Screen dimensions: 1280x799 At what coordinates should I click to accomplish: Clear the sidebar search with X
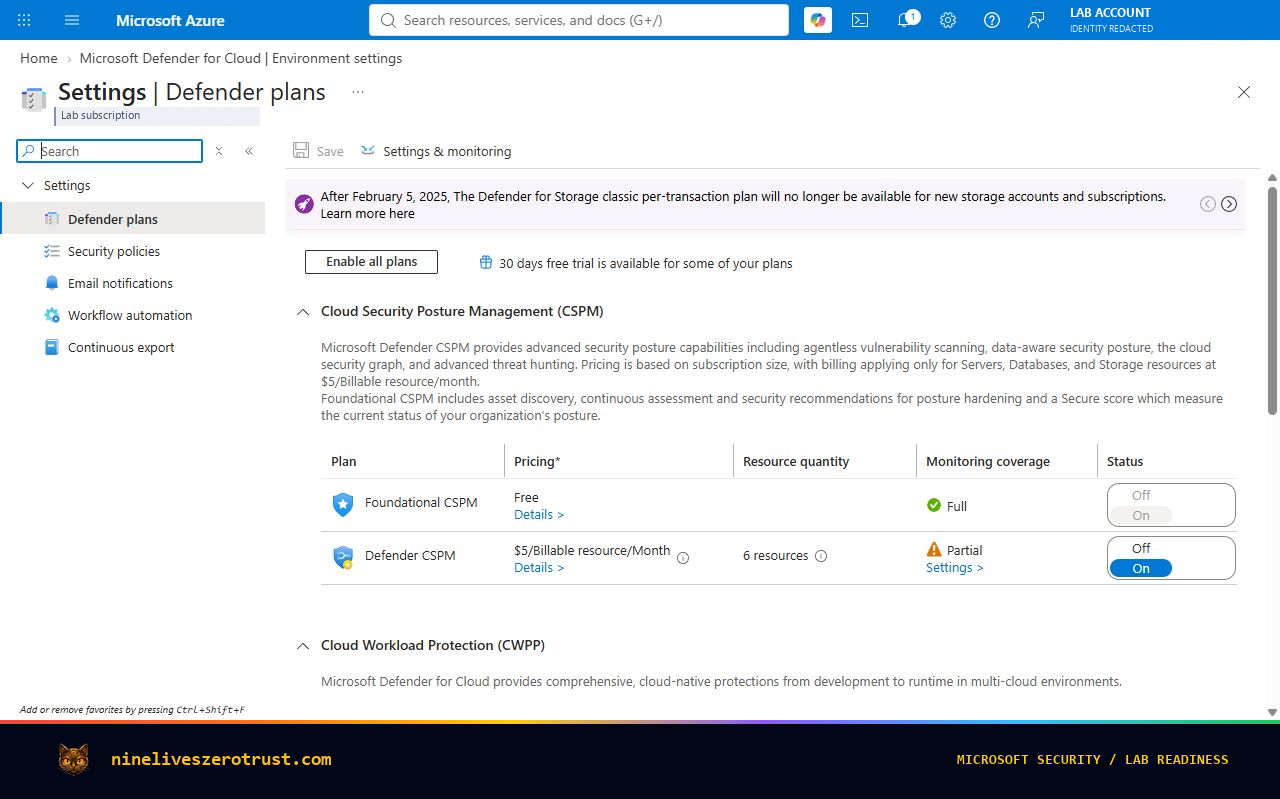(x=219, y=151)
